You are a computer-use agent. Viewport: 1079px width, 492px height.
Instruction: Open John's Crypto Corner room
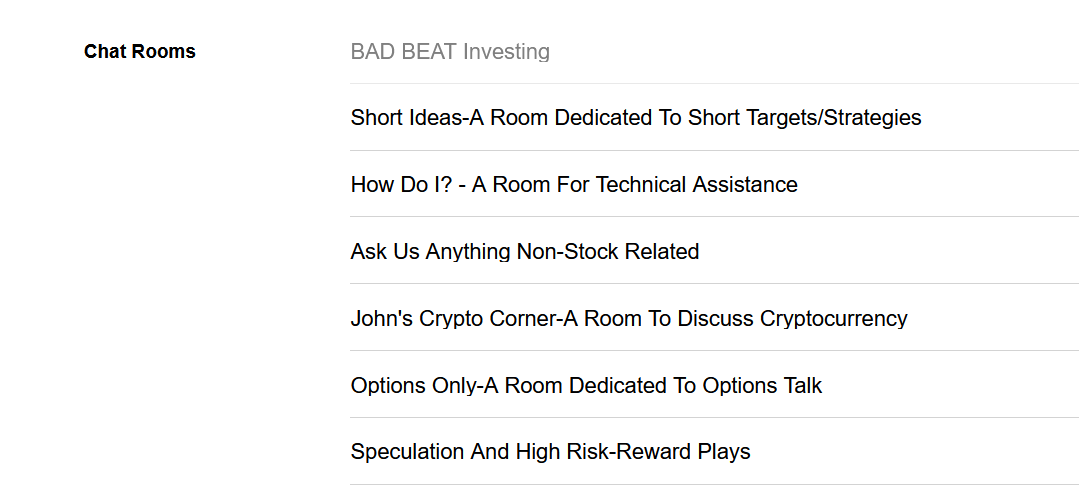[x=629, y=318]
